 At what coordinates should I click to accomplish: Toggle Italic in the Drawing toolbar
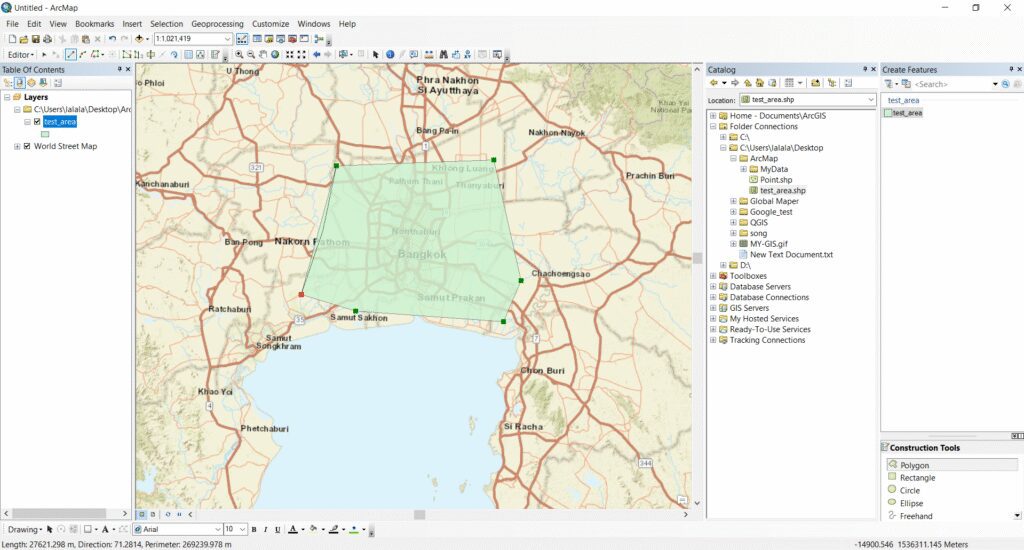click(x=266, y=530)
